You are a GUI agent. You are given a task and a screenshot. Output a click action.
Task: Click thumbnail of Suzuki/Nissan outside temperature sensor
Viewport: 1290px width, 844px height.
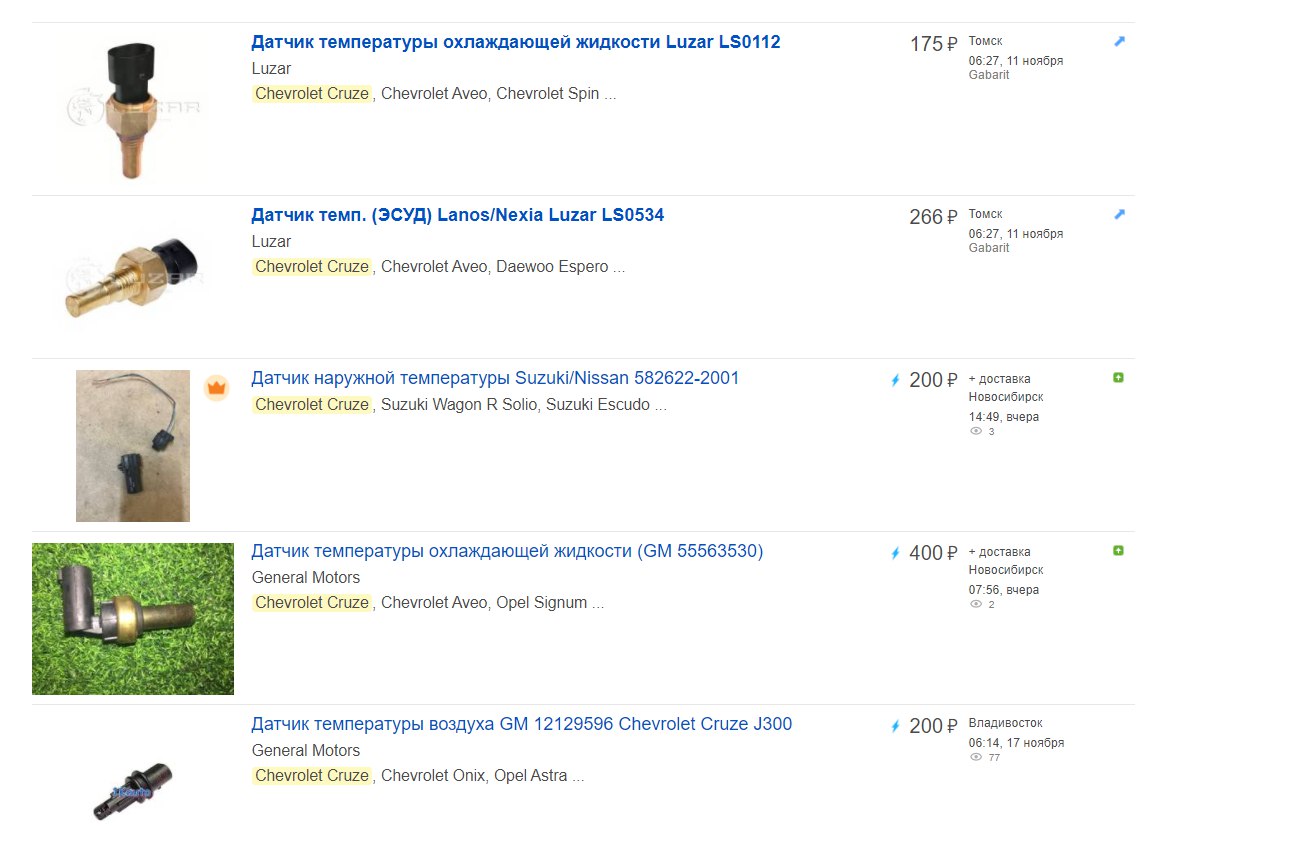coord(133,446)
